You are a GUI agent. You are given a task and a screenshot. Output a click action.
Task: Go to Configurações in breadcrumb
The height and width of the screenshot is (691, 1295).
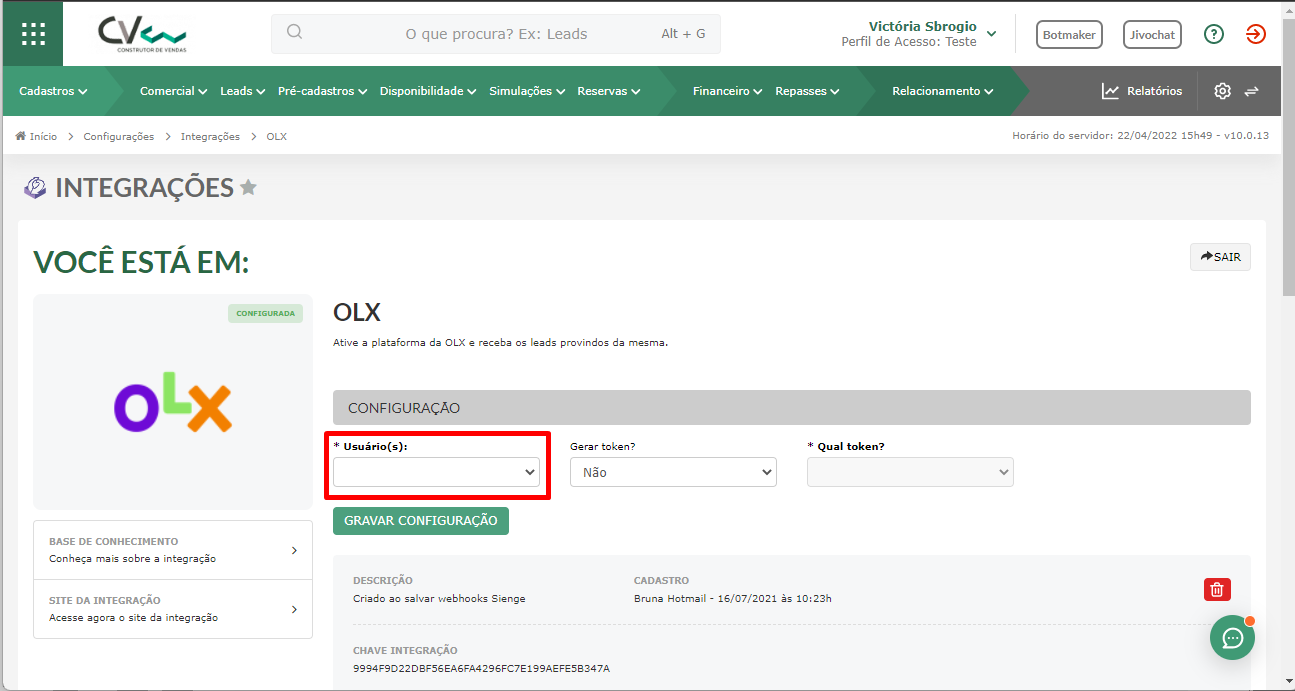(119, 136)
